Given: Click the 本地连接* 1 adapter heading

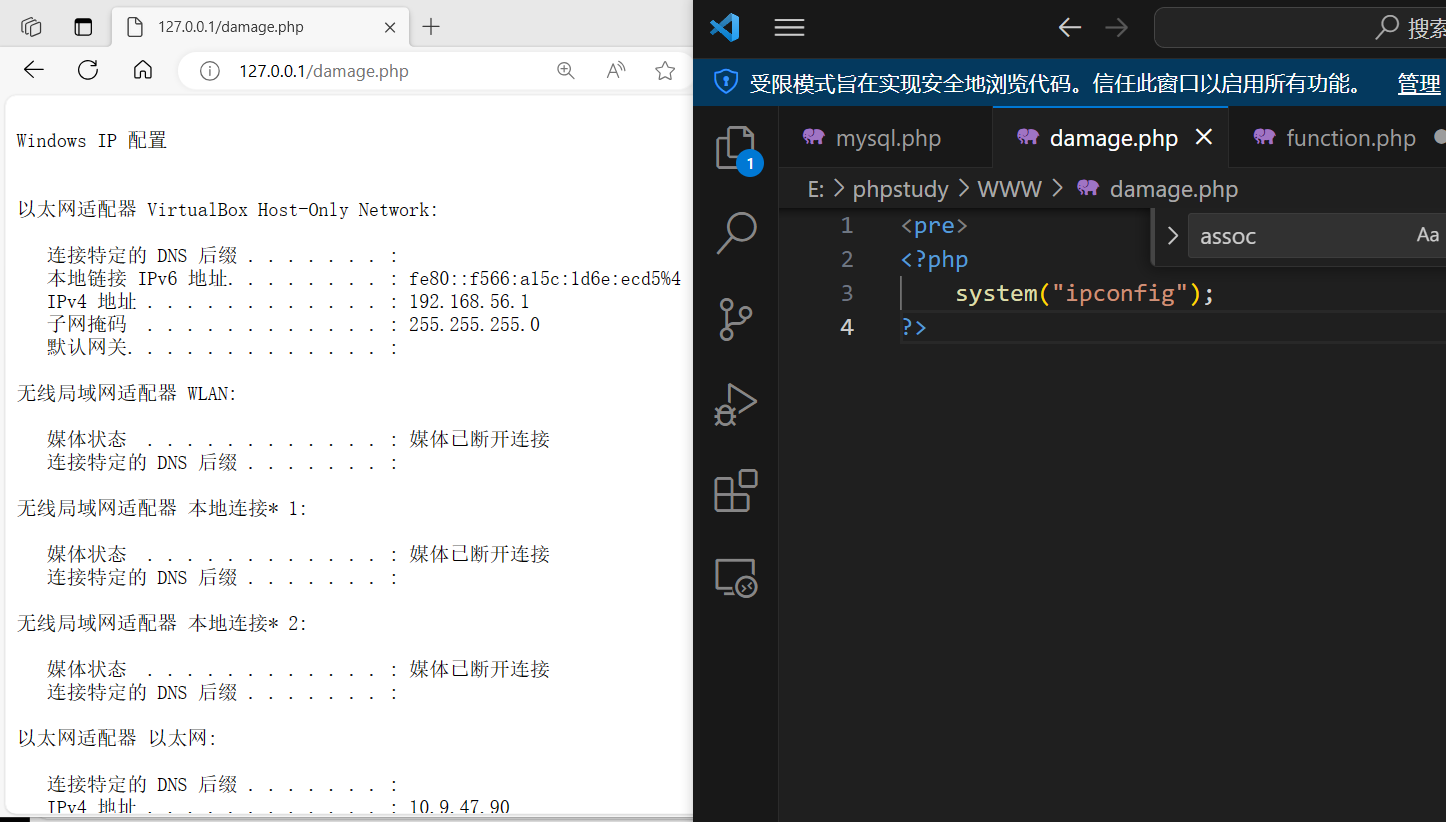Looking at the screenshot, I should (162, 509).
